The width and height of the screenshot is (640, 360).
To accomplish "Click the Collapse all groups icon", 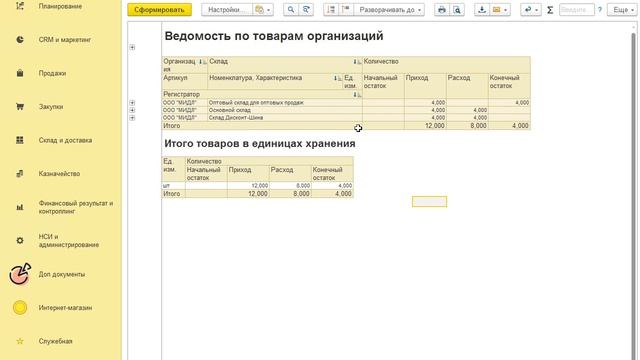I will coord(331,10).
